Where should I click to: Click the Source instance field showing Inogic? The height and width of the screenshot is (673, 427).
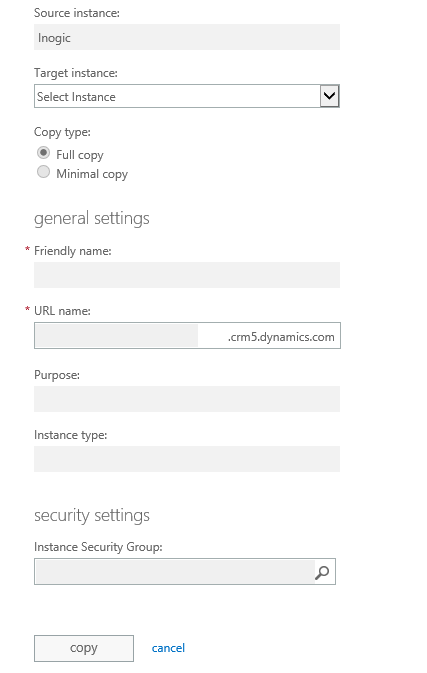(x=187, y=37)
